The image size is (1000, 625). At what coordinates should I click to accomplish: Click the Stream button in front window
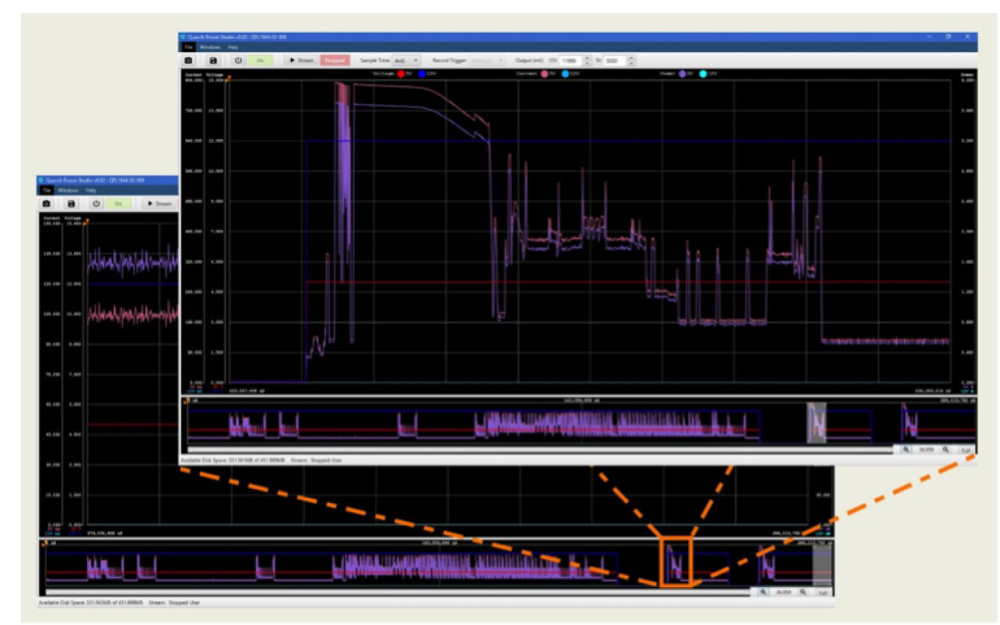pyautogui.click(x=301, y=60)
